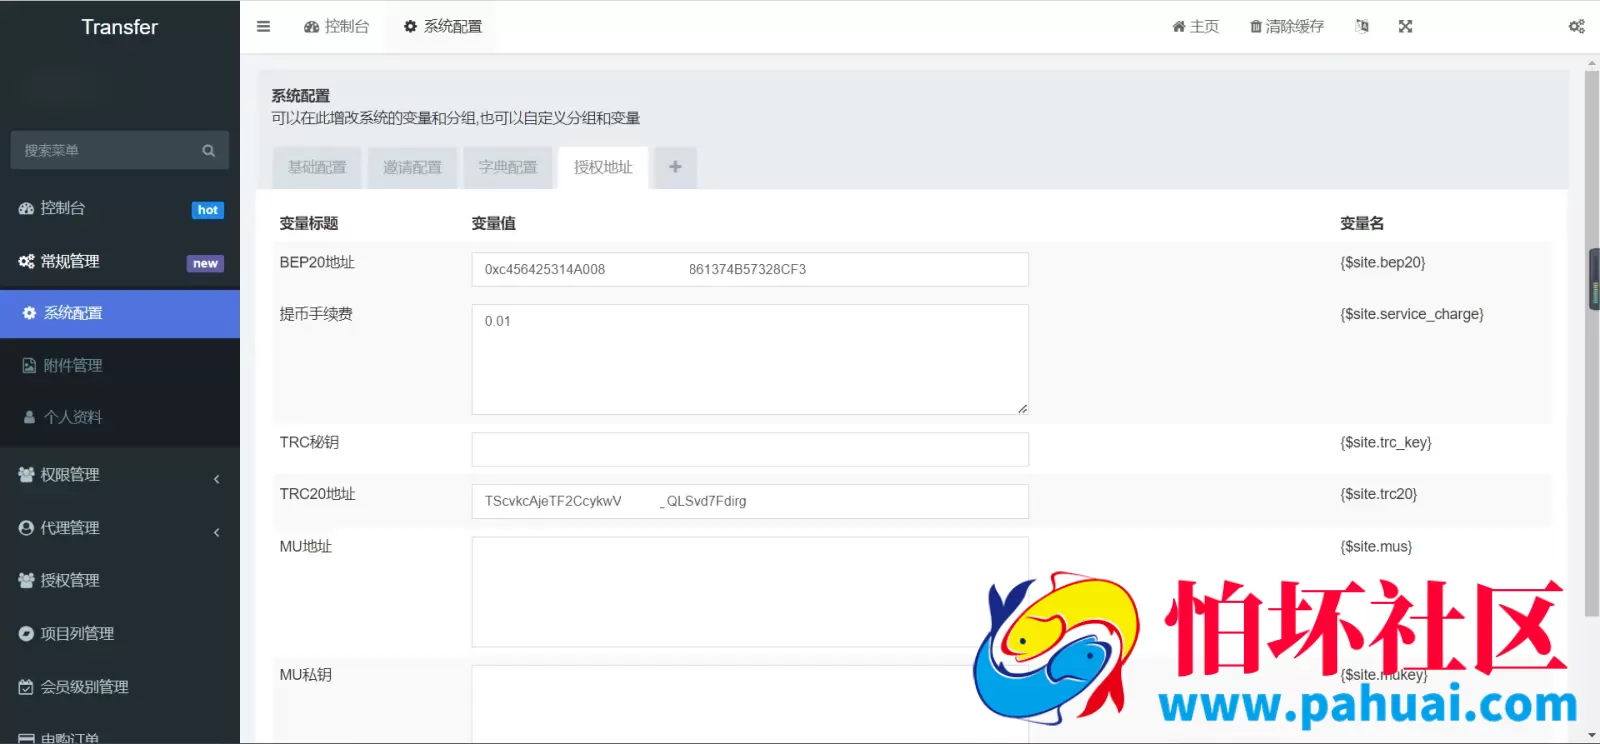Switch to the 基础配置 tab
The image size is (1600, 744).
coord(317,168)
